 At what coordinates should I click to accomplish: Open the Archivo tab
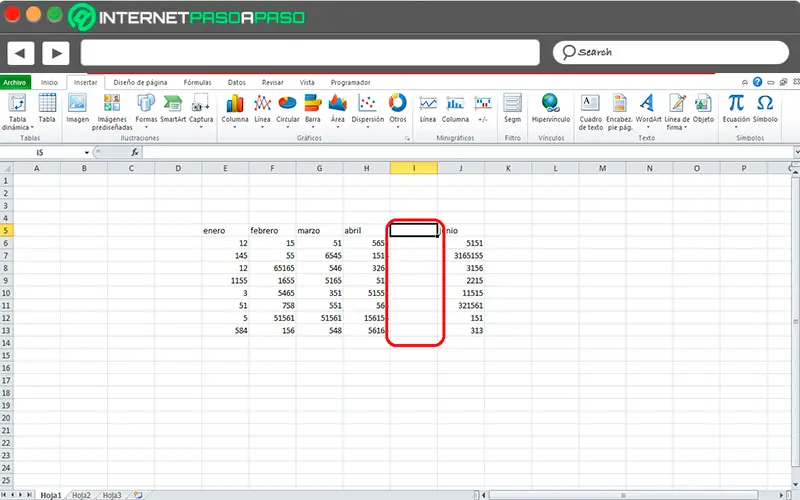point(15,82)
